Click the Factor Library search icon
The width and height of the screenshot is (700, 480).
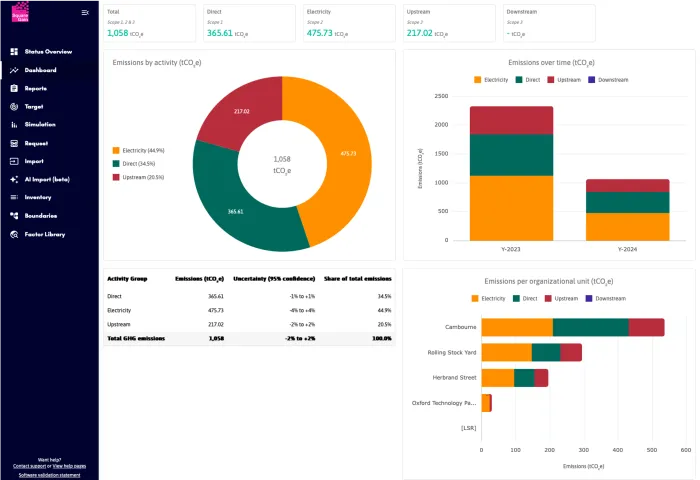pyautogui.click(x=14, y=234)
